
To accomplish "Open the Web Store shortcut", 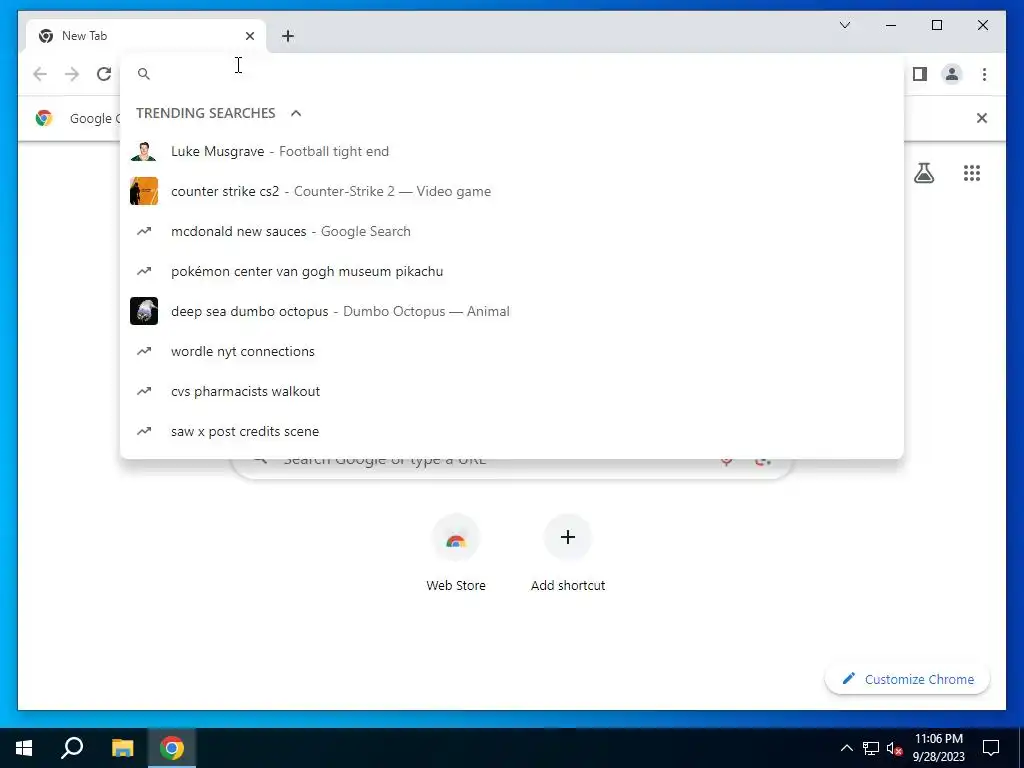I will (x=456, y=554).
